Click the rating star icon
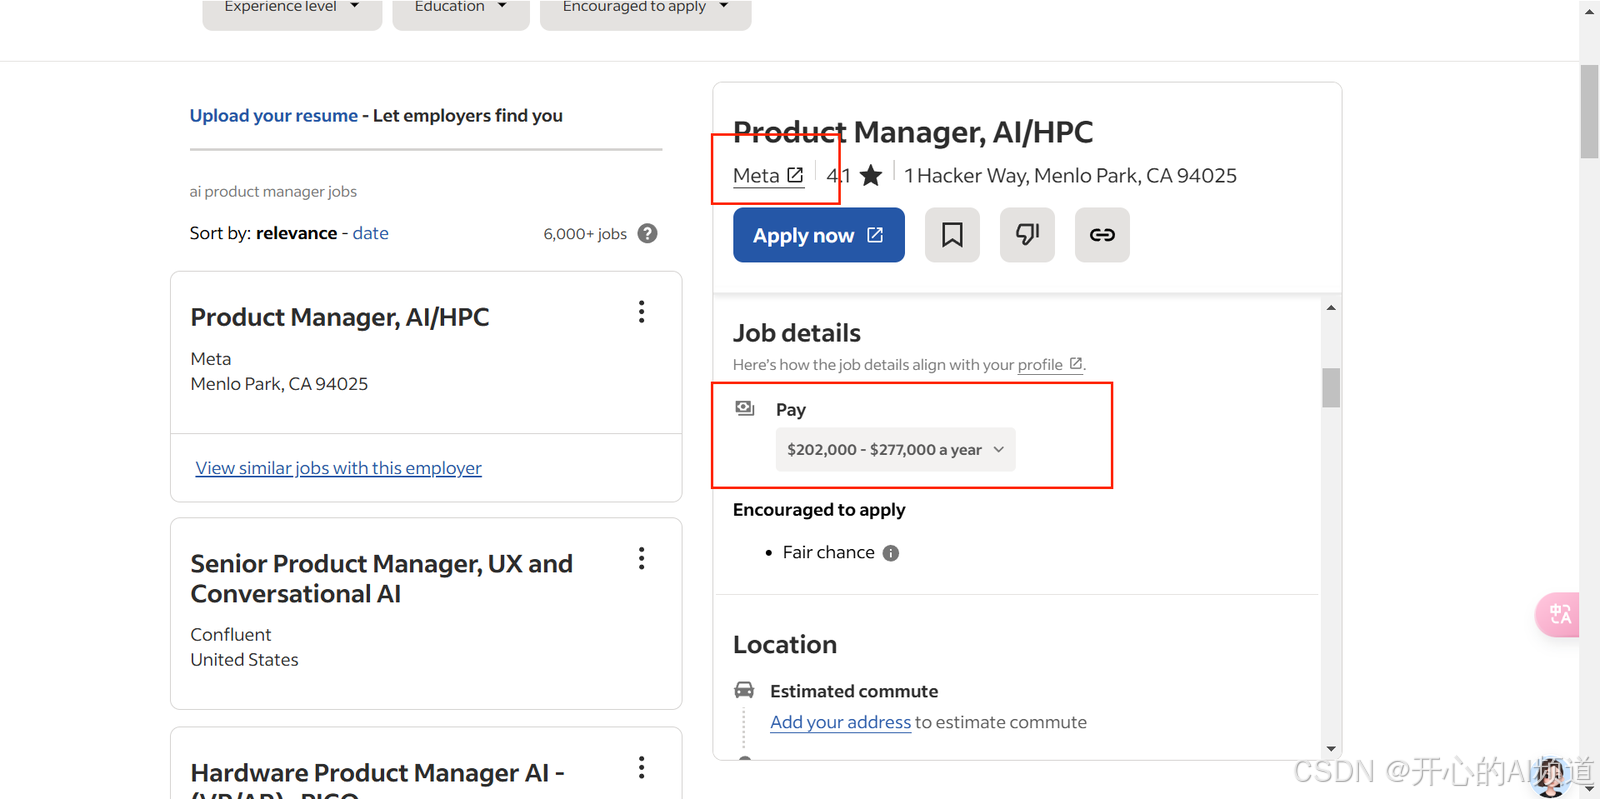 (871, 175)
